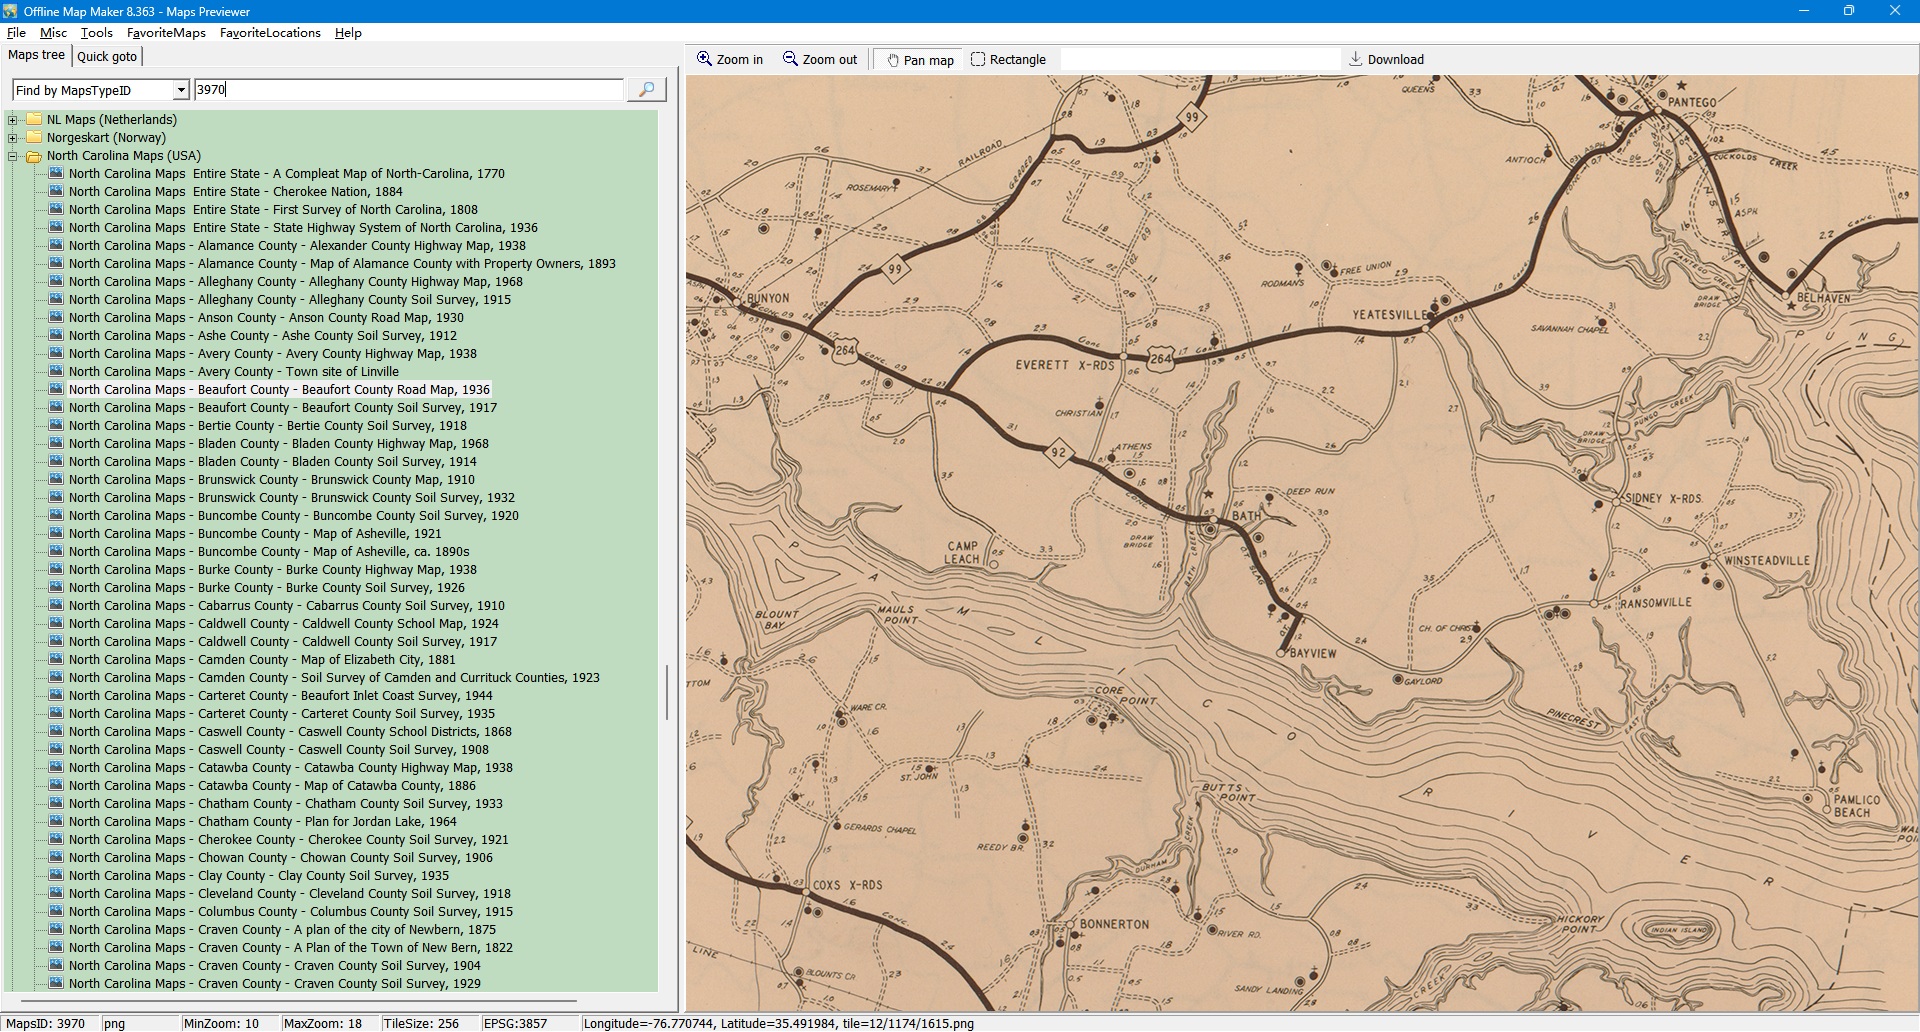Click map icon beside Cherokee Nation, 1884
This screenshot has height=1032, width=1920.
pyautogui.click(x=56, y=192)
